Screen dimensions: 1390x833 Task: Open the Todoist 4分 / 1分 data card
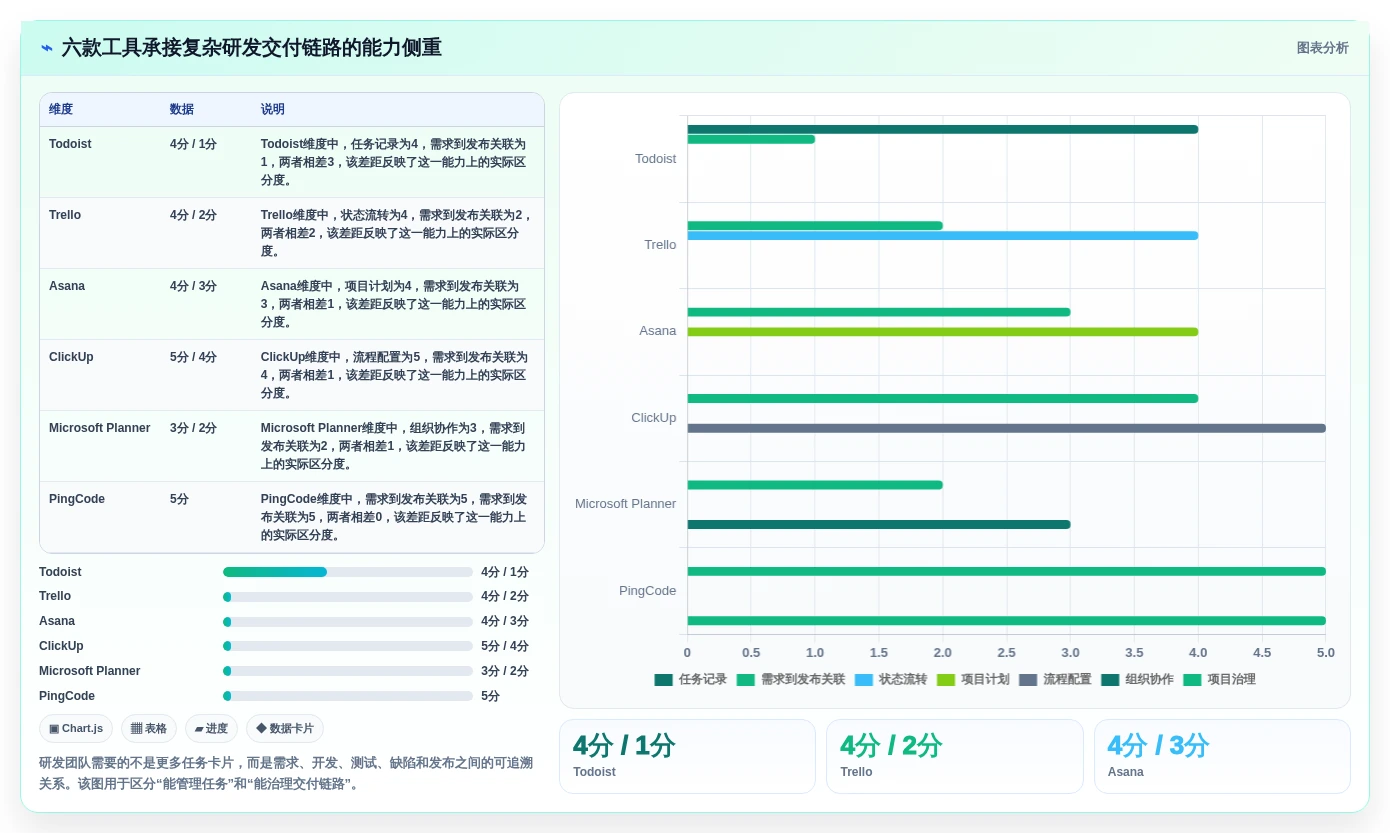(687, 757)
